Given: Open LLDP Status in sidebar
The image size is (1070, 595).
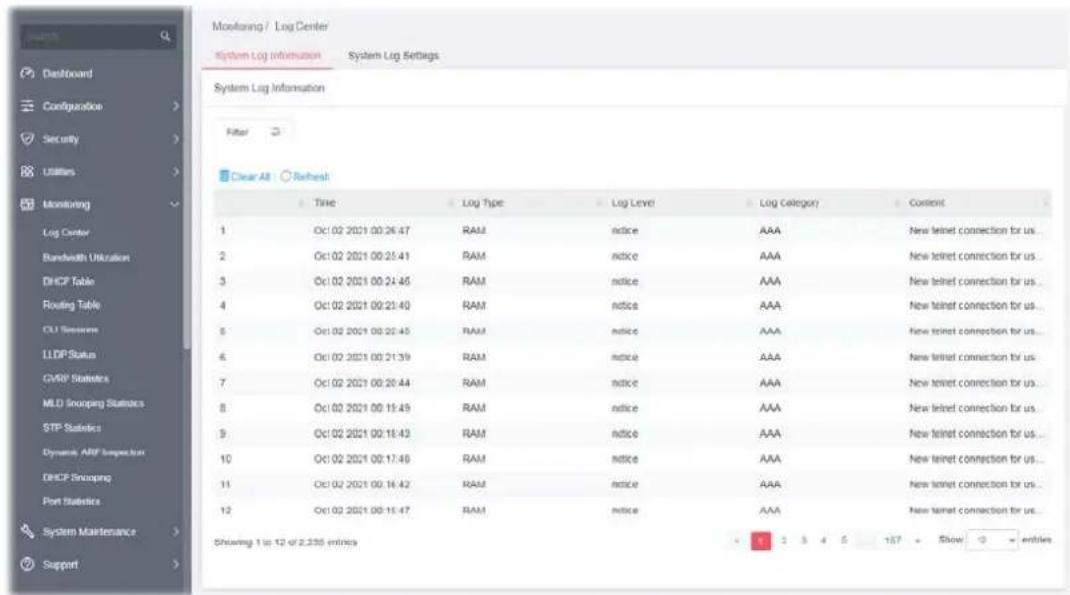Looking at the screenshot, I should coord(69,354).
